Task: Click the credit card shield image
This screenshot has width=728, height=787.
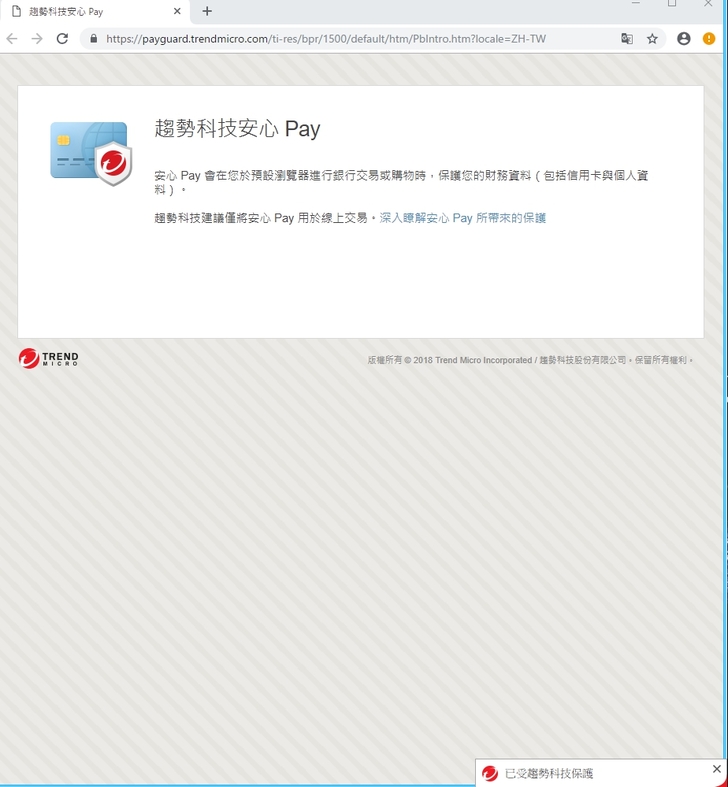Action: tap(91, 153)
